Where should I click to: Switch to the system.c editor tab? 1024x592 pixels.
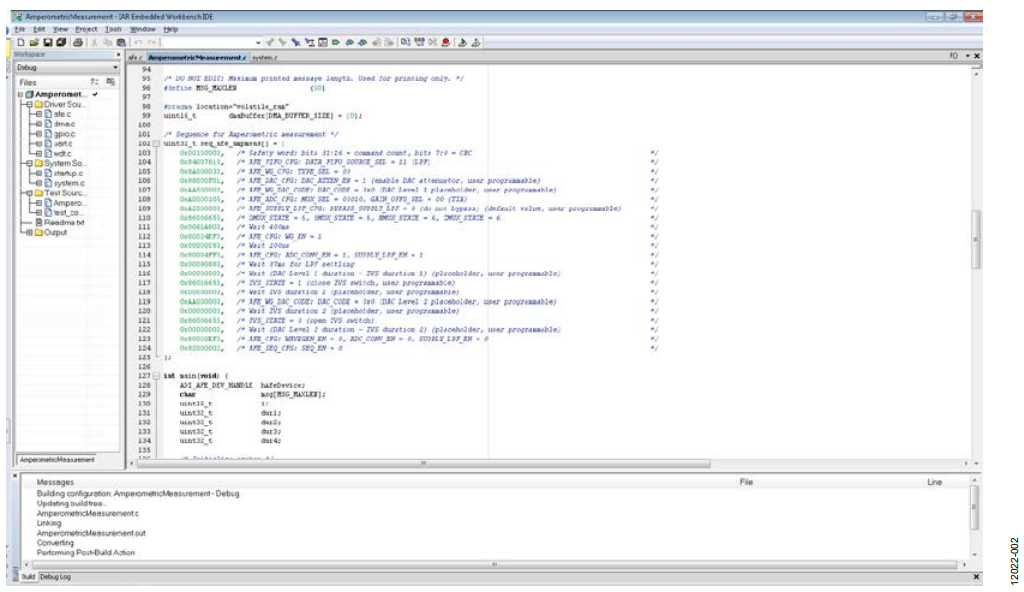(x=265, y=58)
